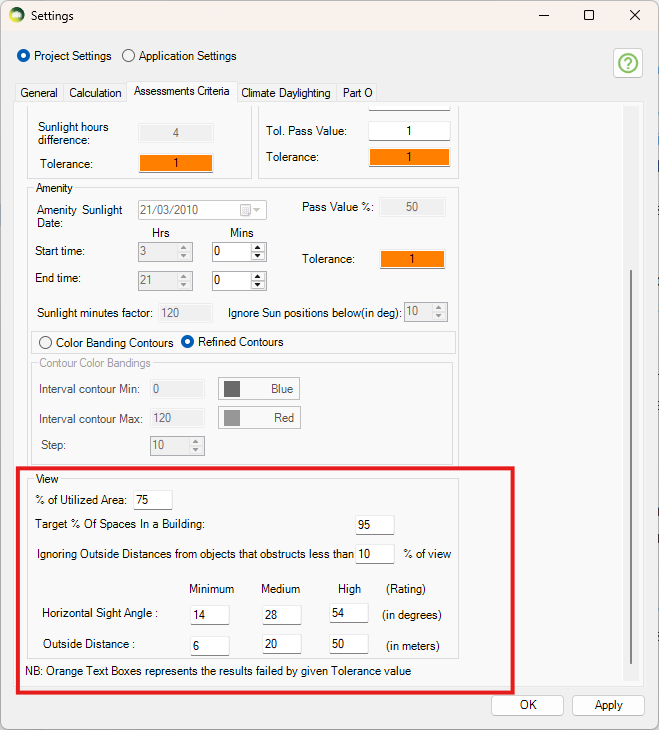This screenshot has width=659, height=730.
Task: Click the End time minutes spinner
Action: [x=237, y=280]
